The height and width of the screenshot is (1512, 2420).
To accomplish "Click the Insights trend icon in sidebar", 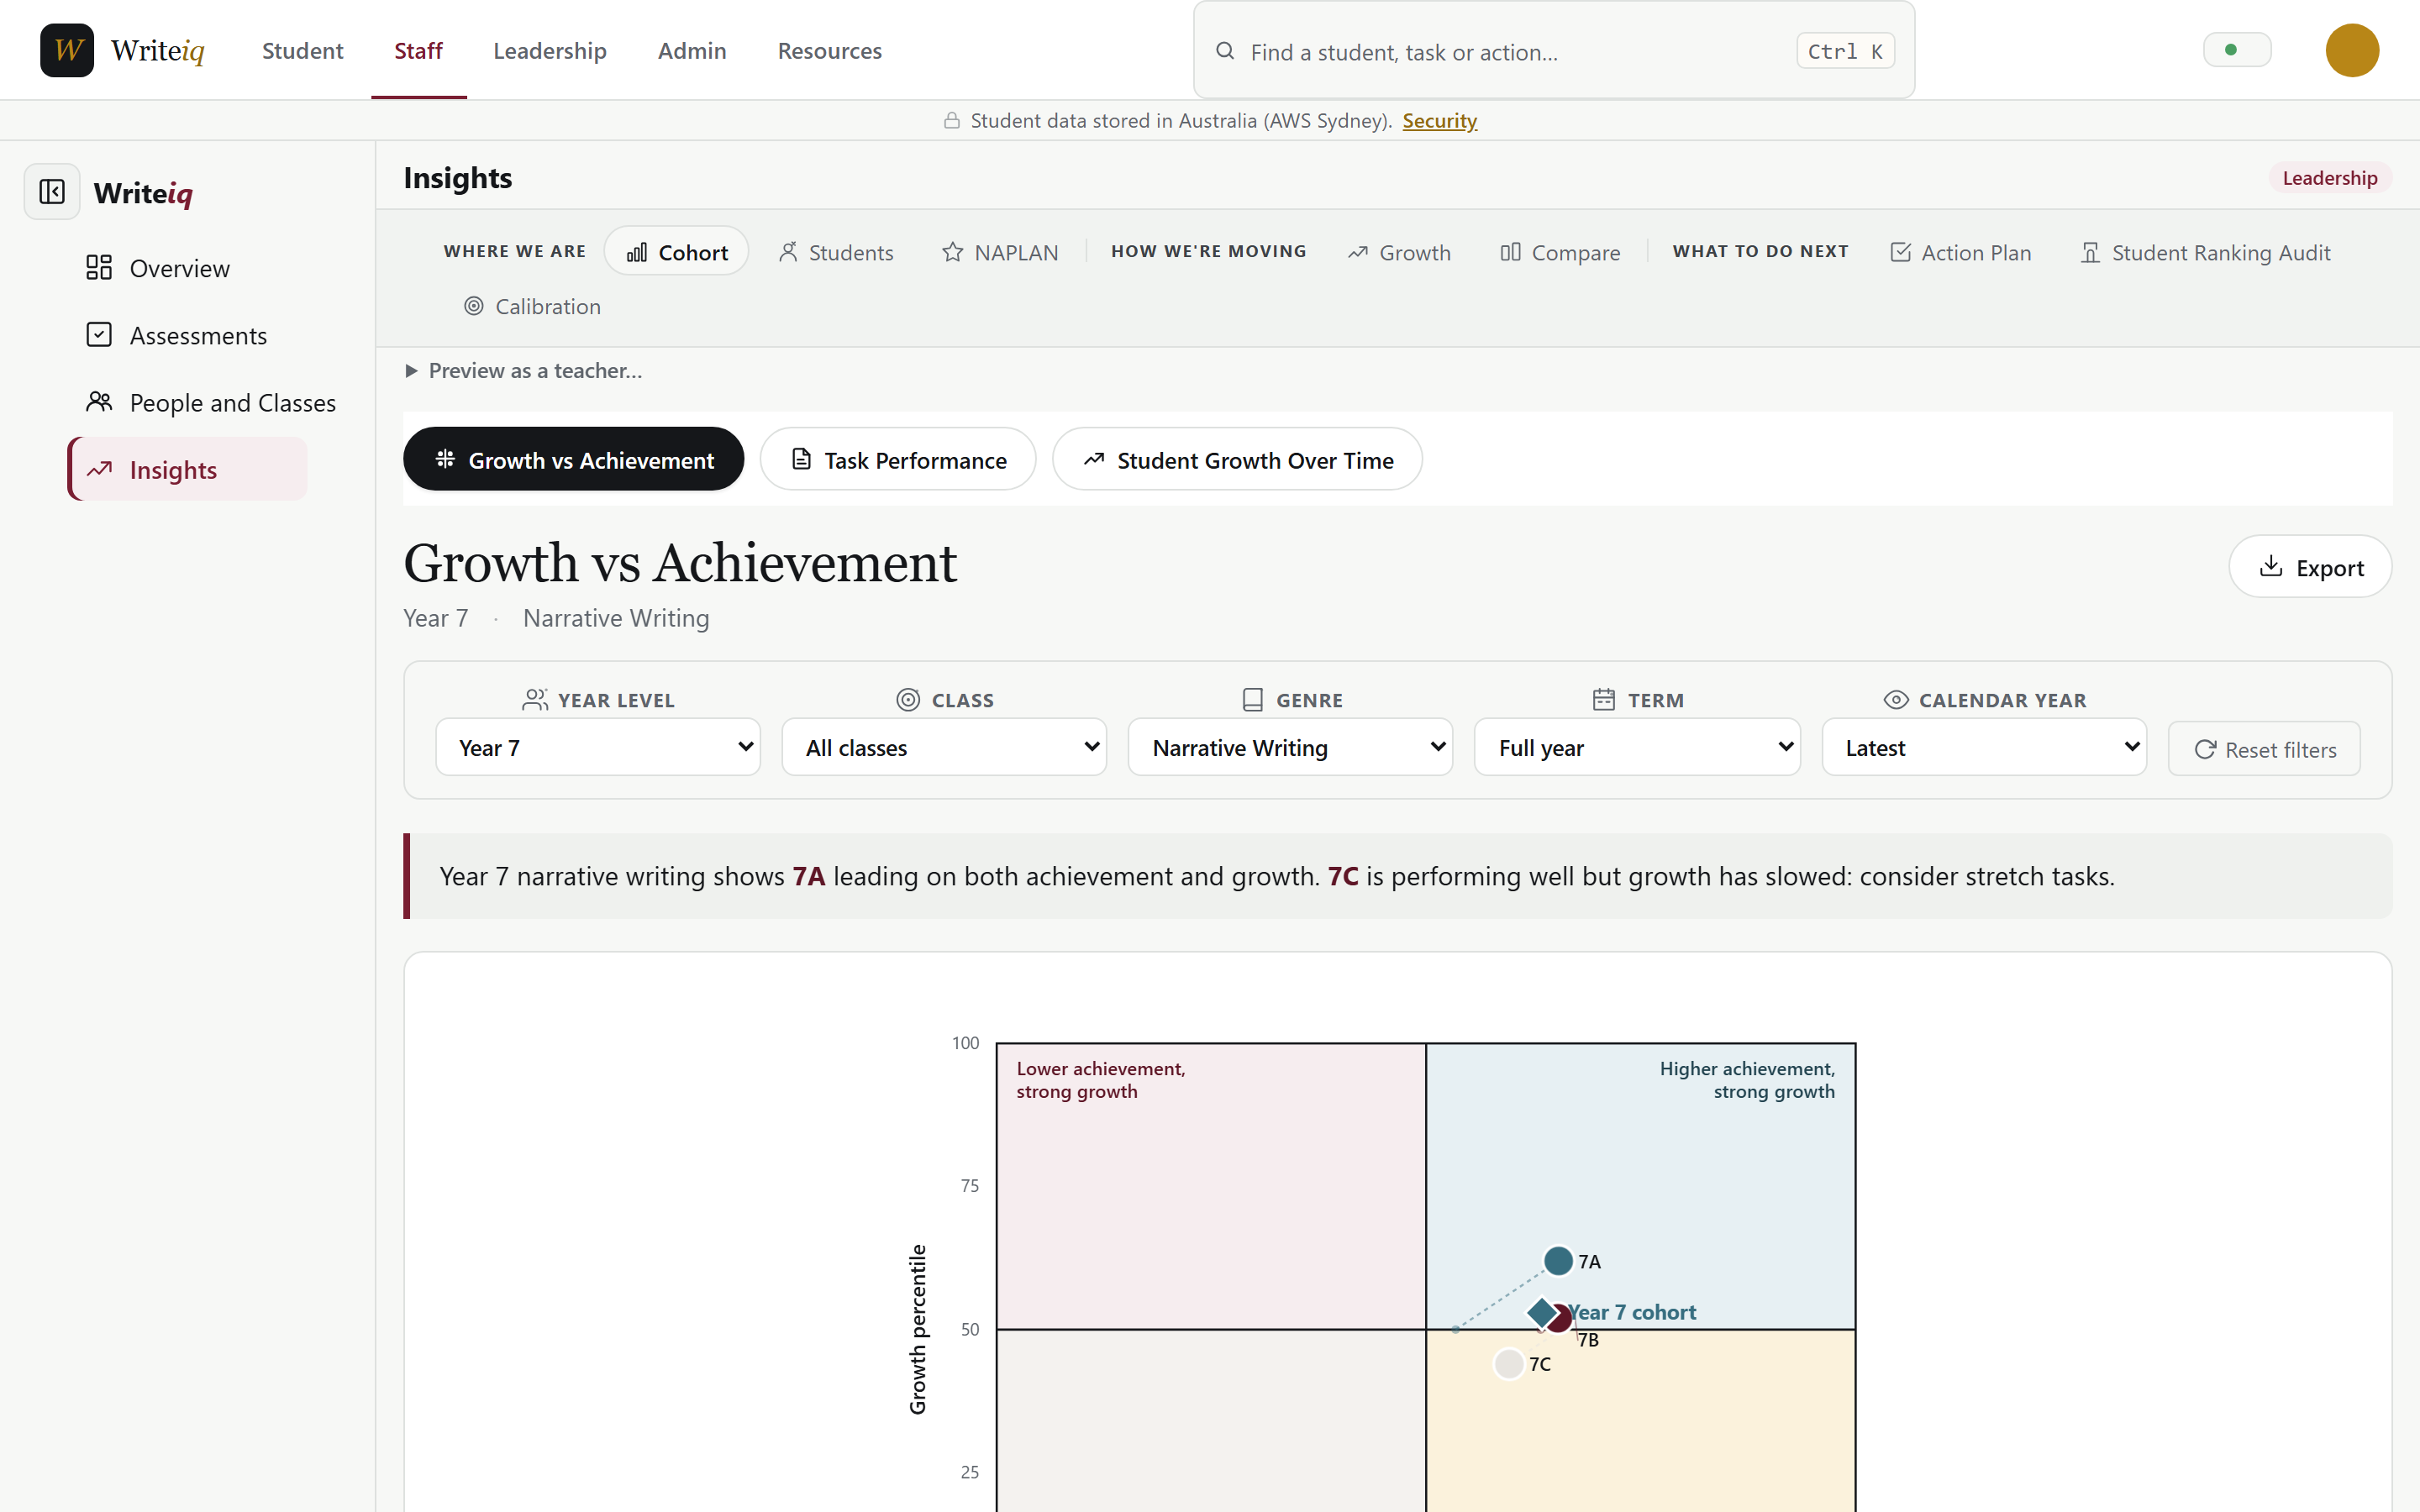I will point(99,469).
